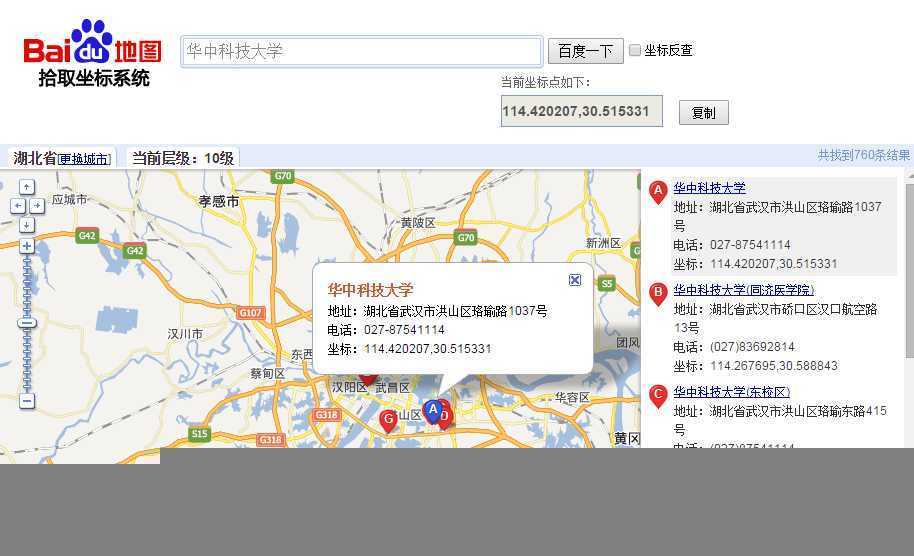Enable the 坐标反查 checkbox
The height and width of the screenshot is (556, 914).
point(635,50)
